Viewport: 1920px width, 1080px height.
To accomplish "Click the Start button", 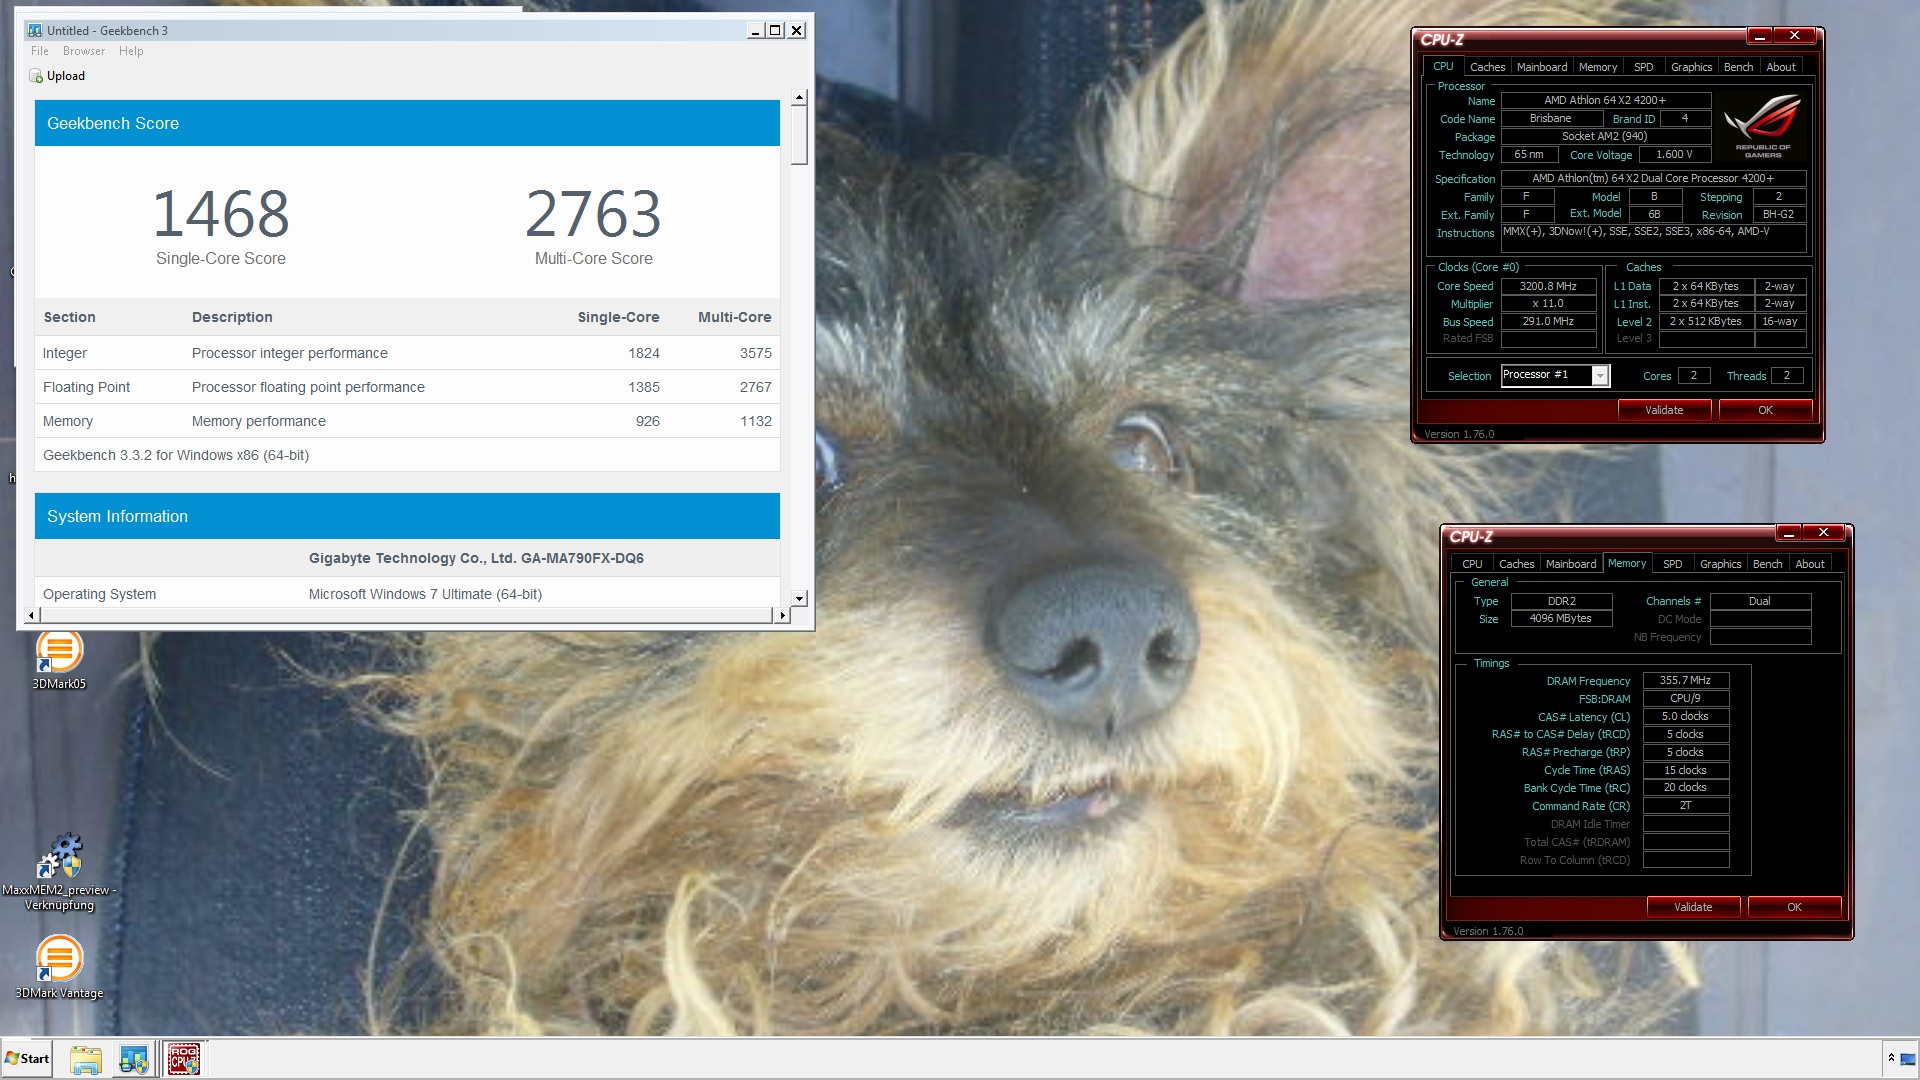I will 27,1059.
